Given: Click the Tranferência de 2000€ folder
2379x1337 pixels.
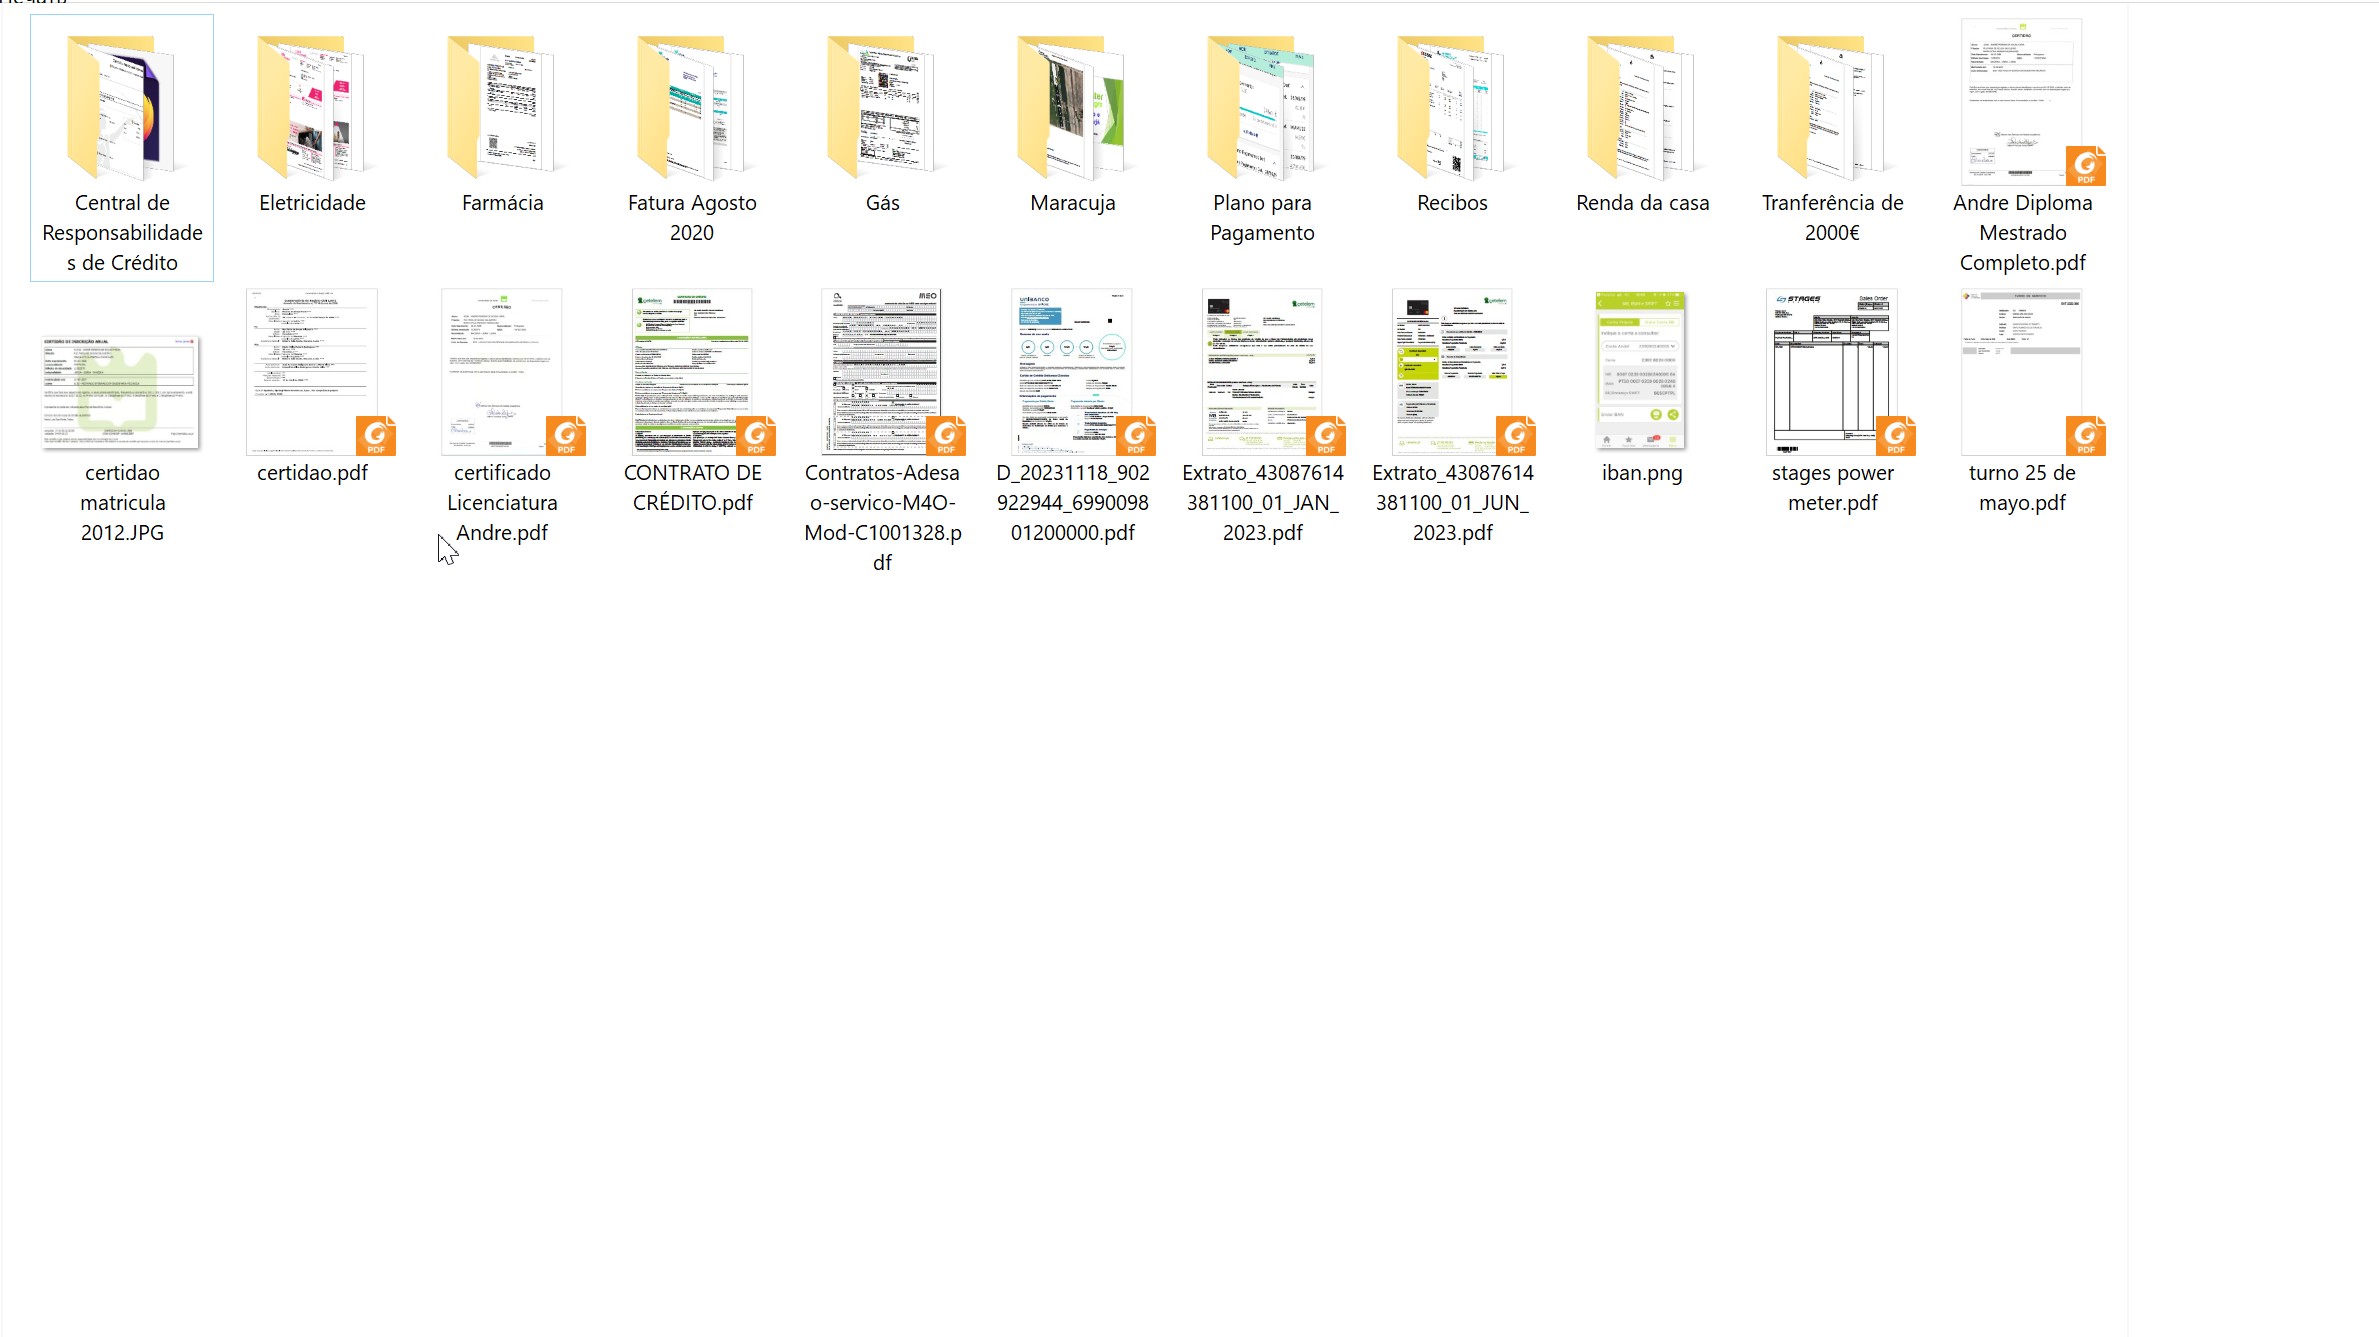Looking at the screenshot, I should pos(1831,108).
